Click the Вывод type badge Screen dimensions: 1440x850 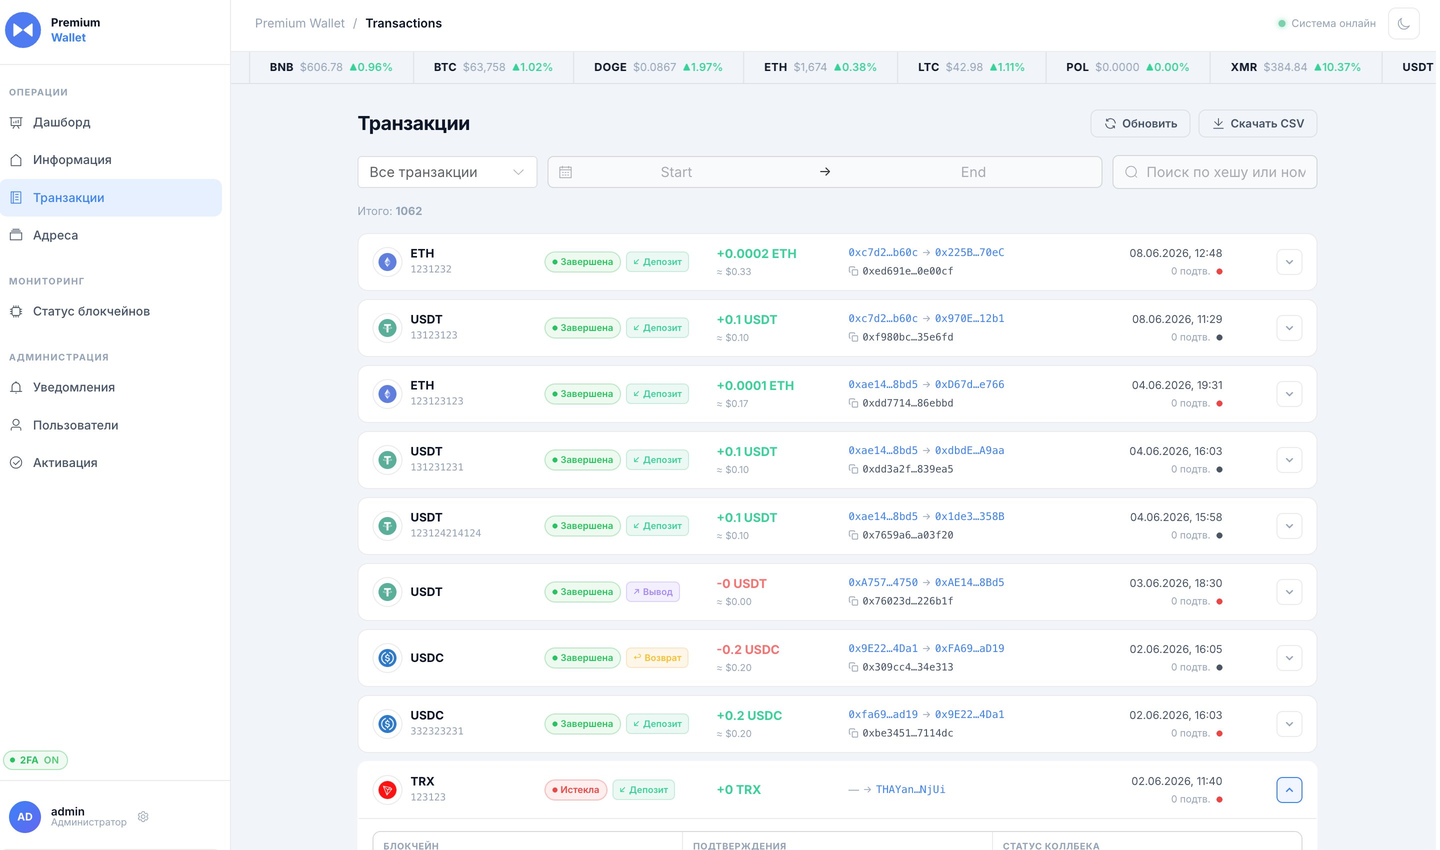coord(653,592)
